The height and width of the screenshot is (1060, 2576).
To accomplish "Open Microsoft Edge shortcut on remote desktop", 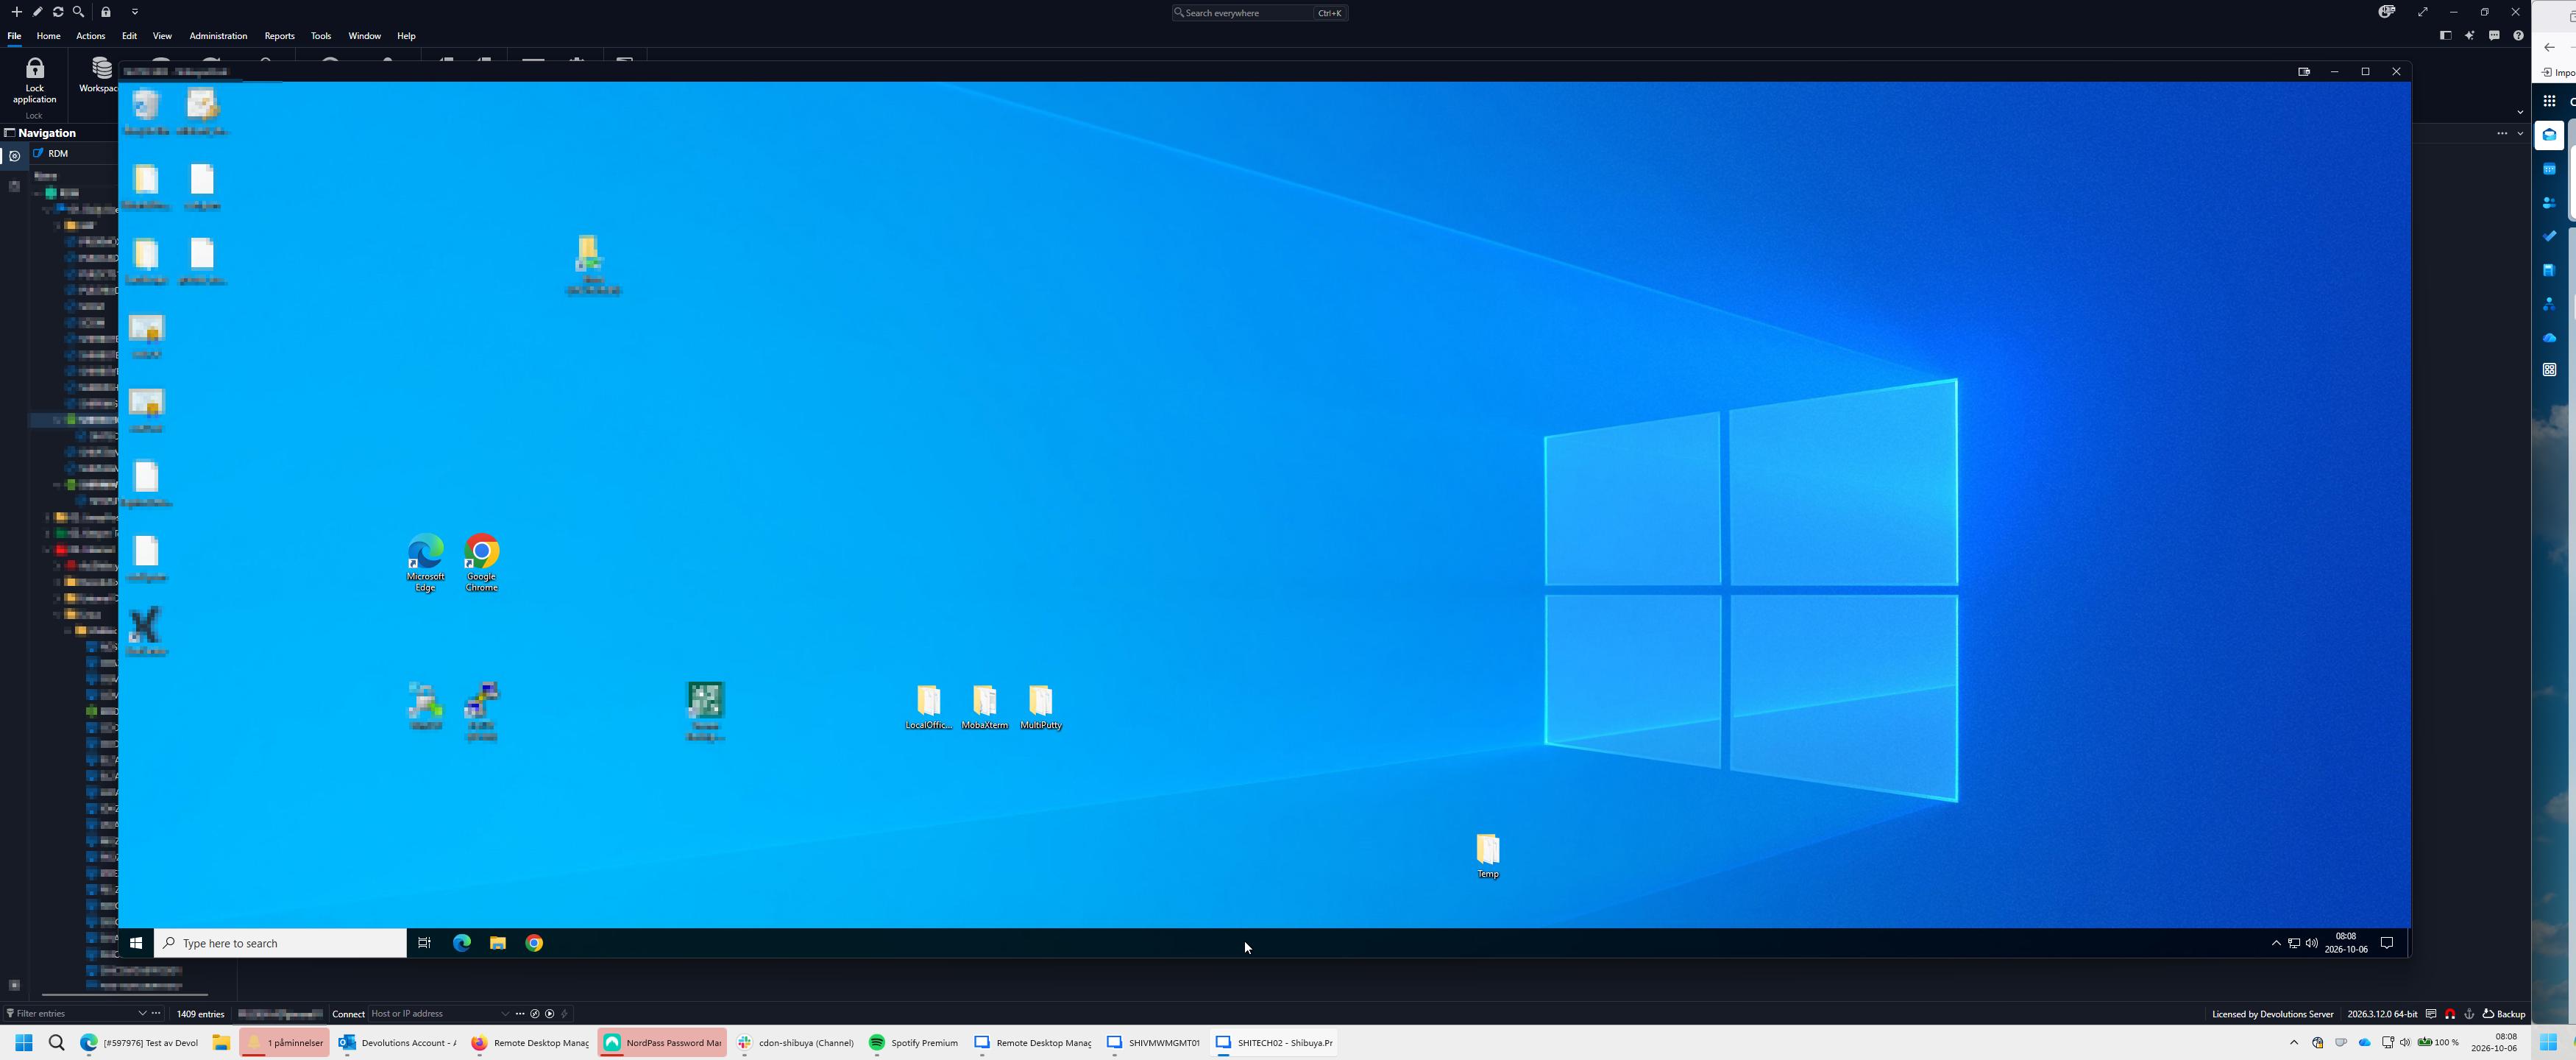I will click(x=425, y=563).
